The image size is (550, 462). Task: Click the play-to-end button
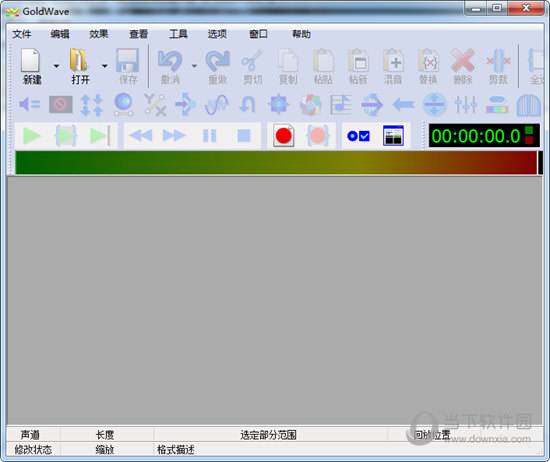(x=100, y=136)
